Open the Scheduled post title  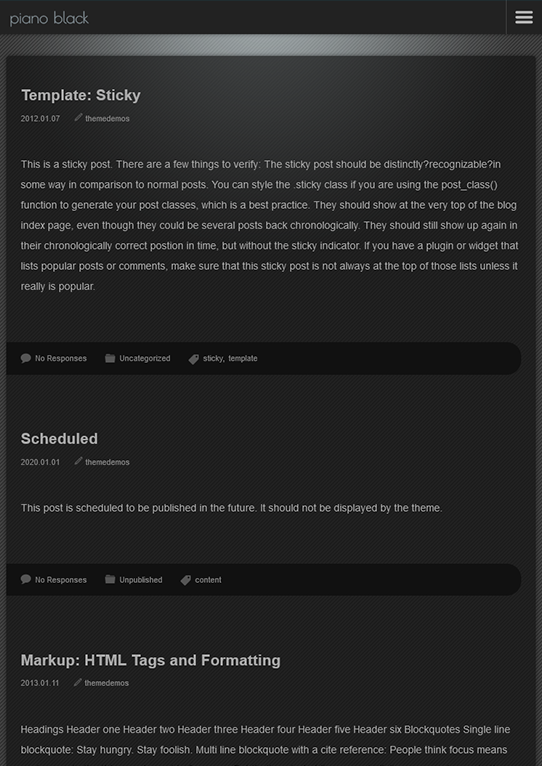click(59, 439)
